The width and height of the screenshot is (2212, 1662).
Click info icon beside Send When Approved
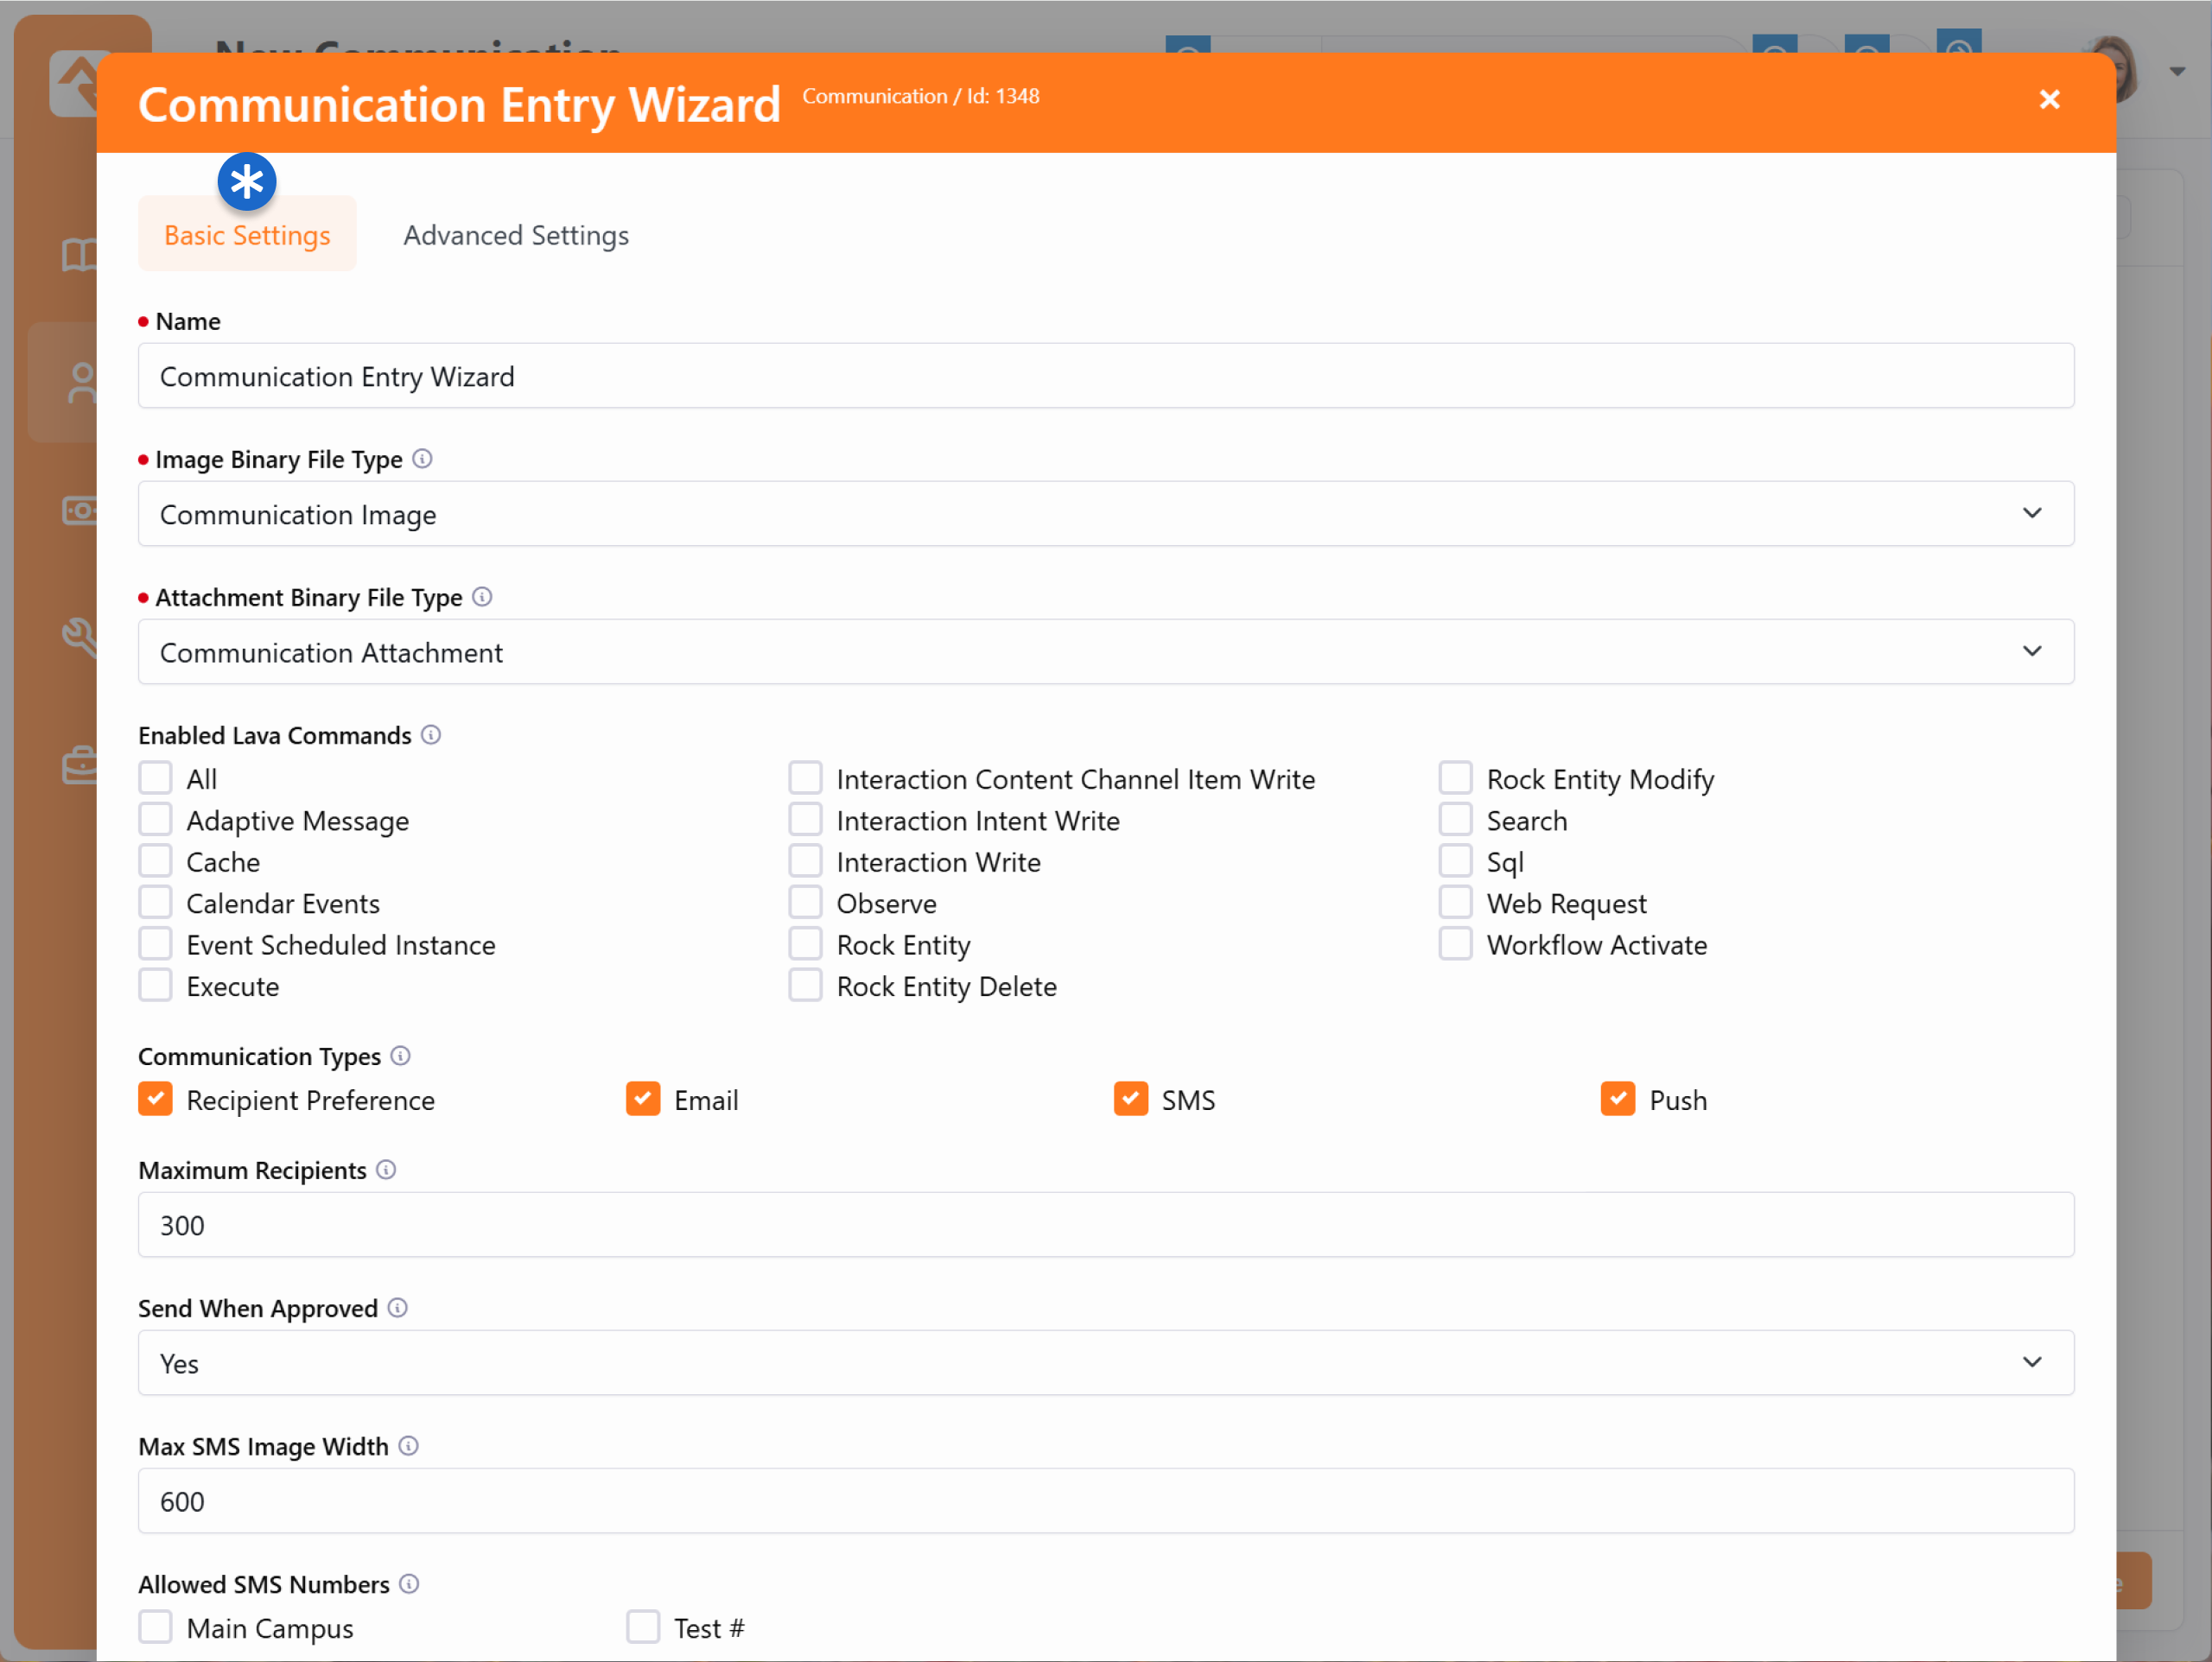[397, 1308]
